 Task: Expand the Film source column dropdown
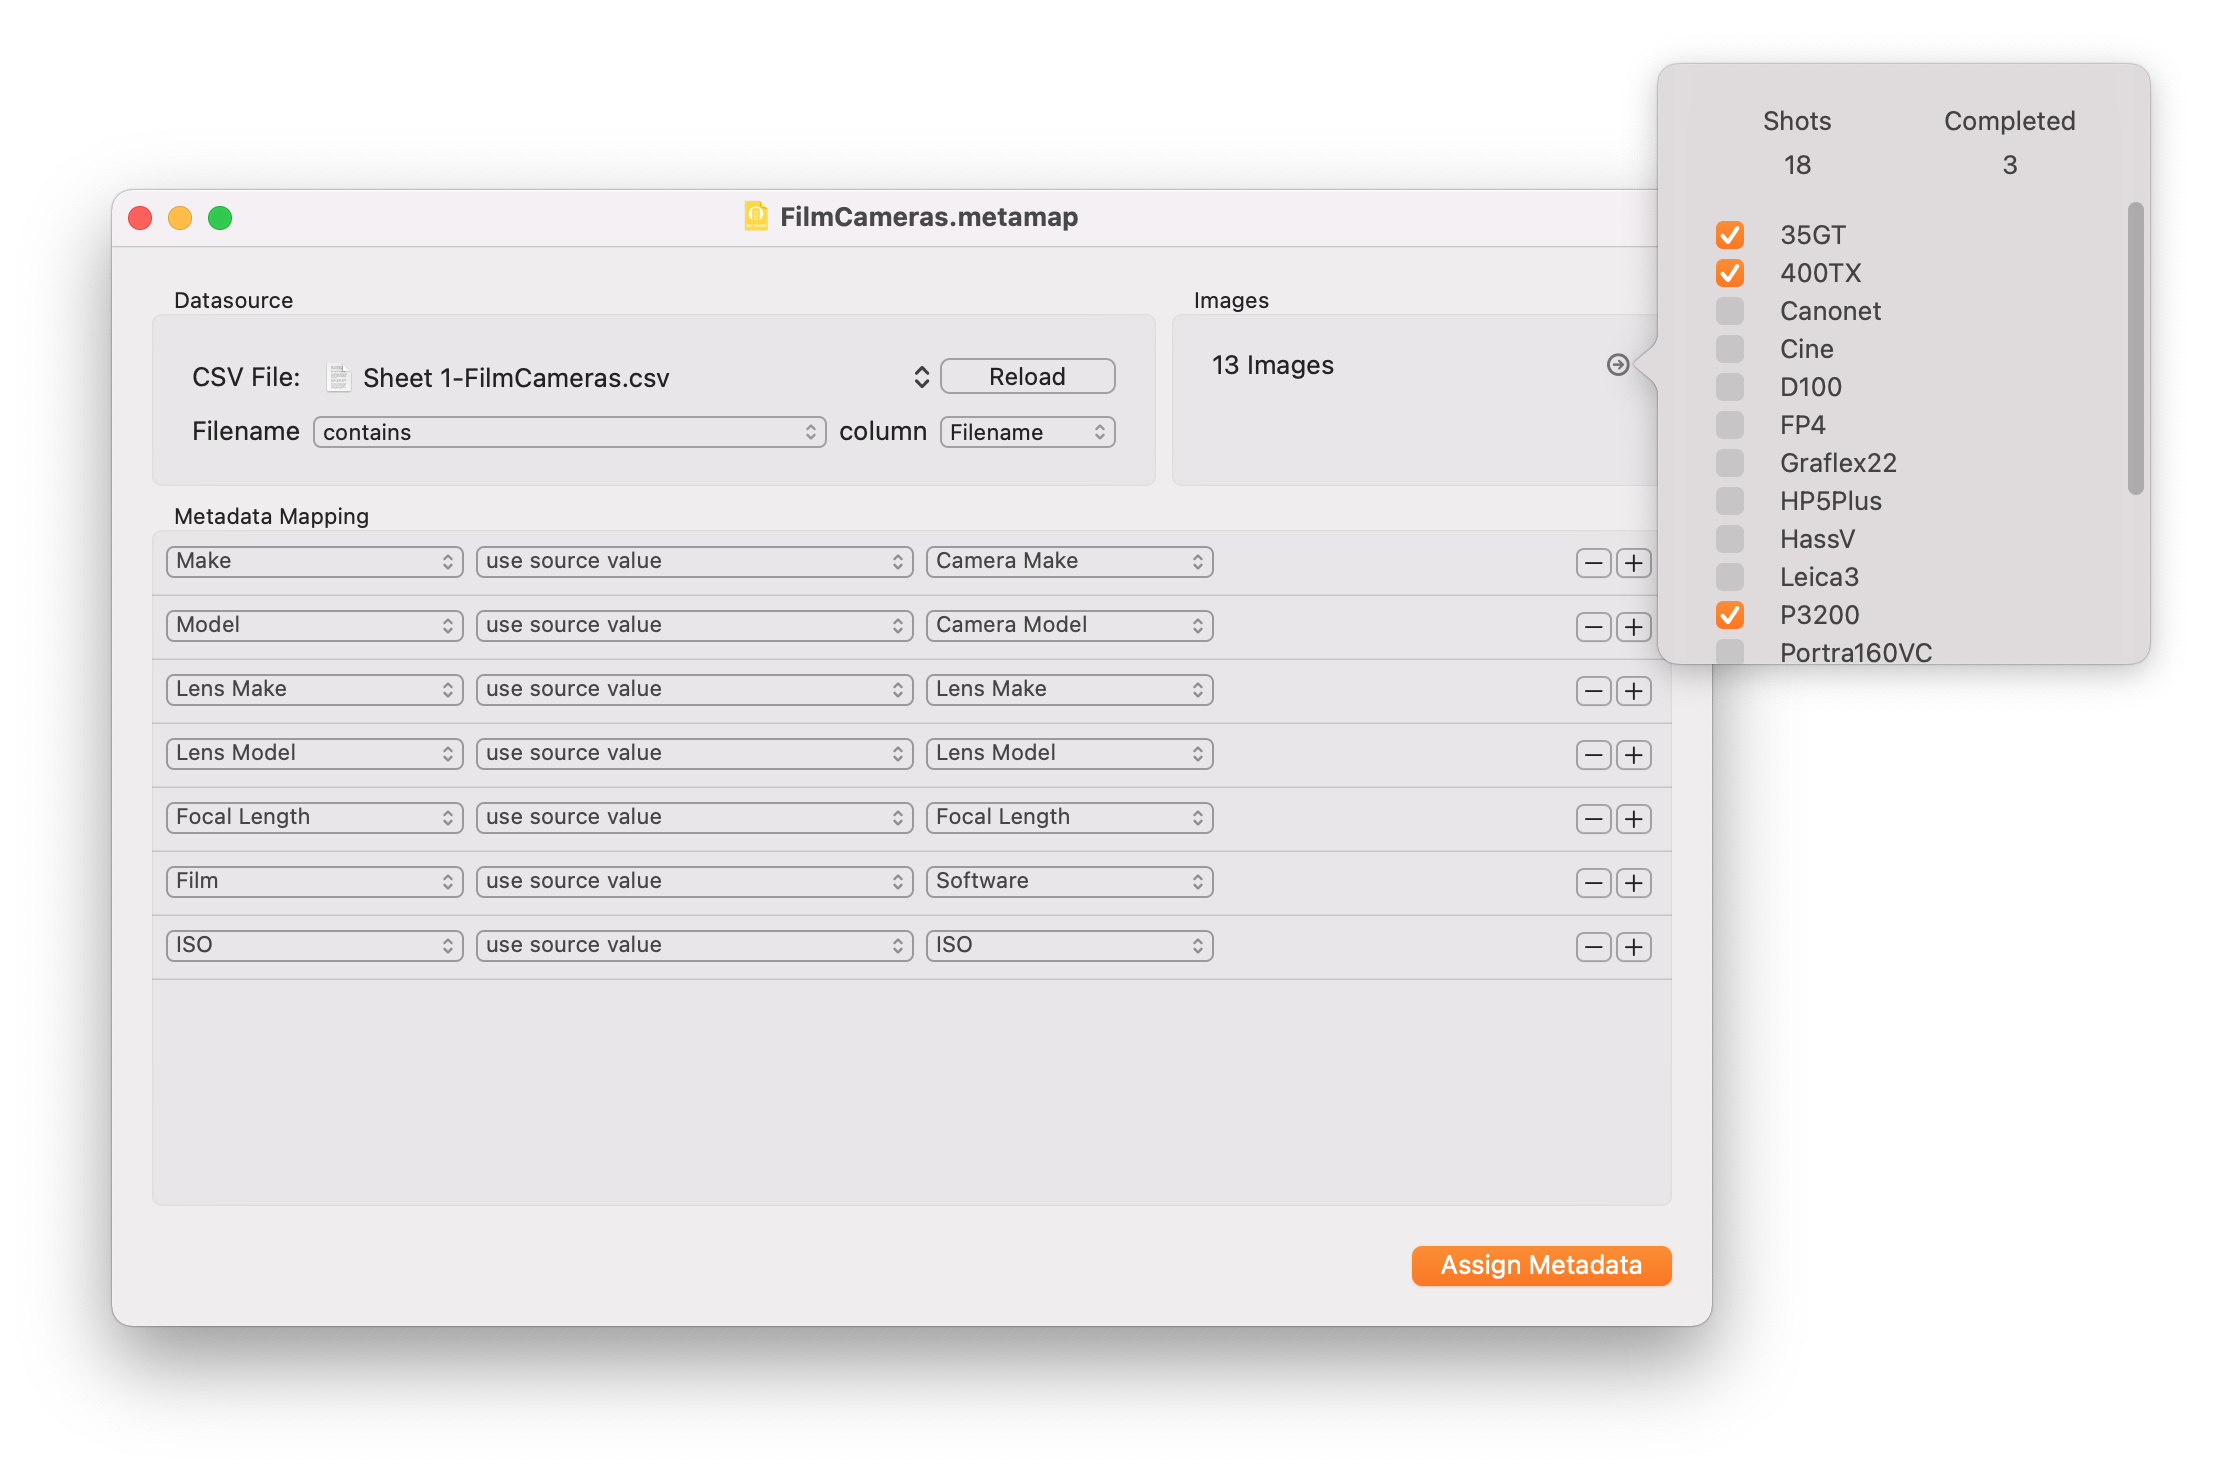coord(316,882)
